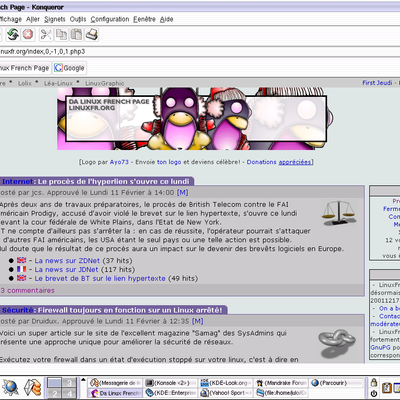400x400 pixels.
Task: Open the First Jeudi link
Action: click(377, 83)
